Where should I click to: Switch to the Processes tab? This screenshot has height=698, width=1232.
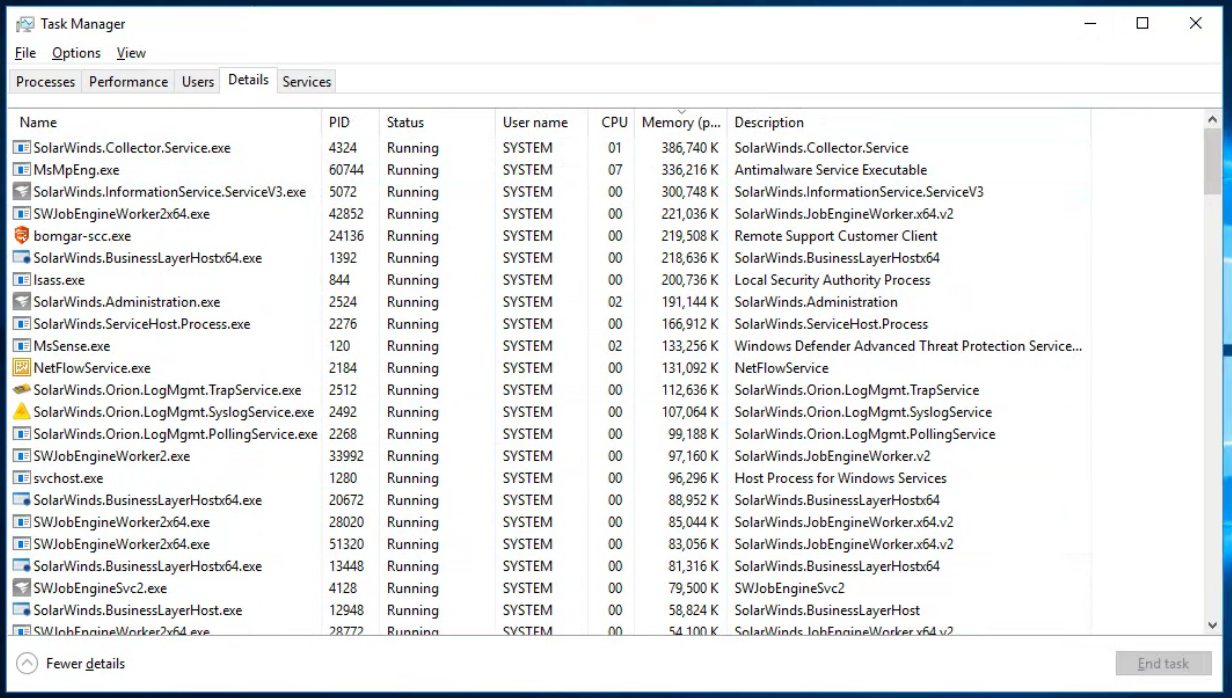46,82
